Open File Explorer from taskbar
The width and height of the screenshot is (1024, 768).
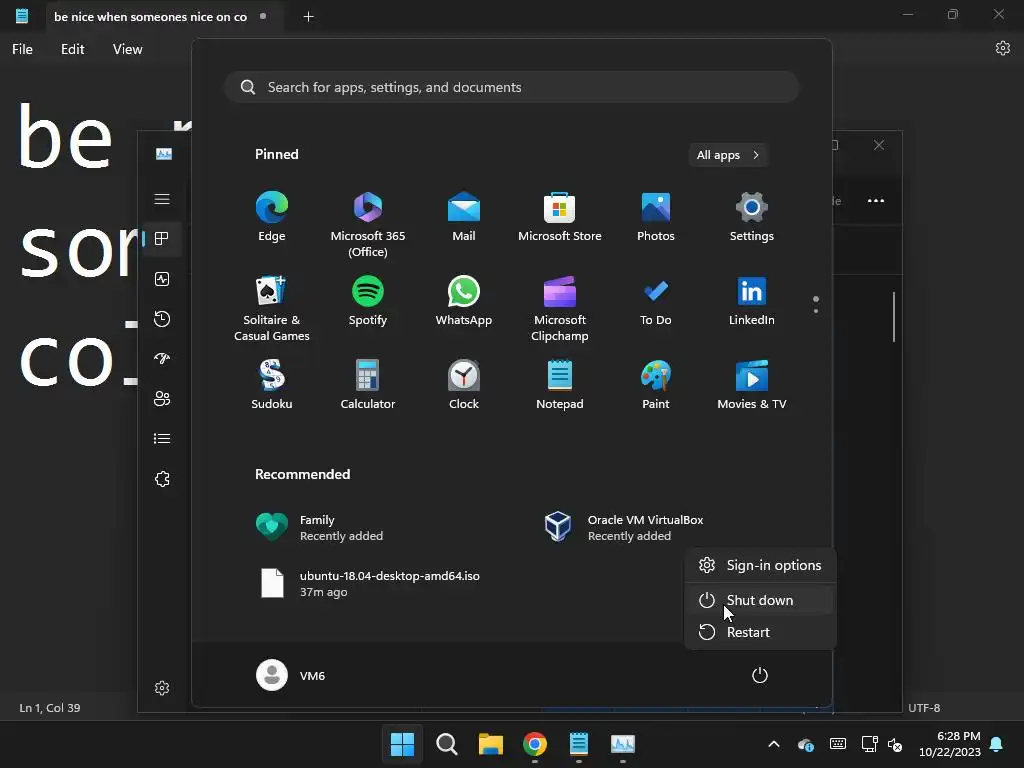(x=490, y=744)
